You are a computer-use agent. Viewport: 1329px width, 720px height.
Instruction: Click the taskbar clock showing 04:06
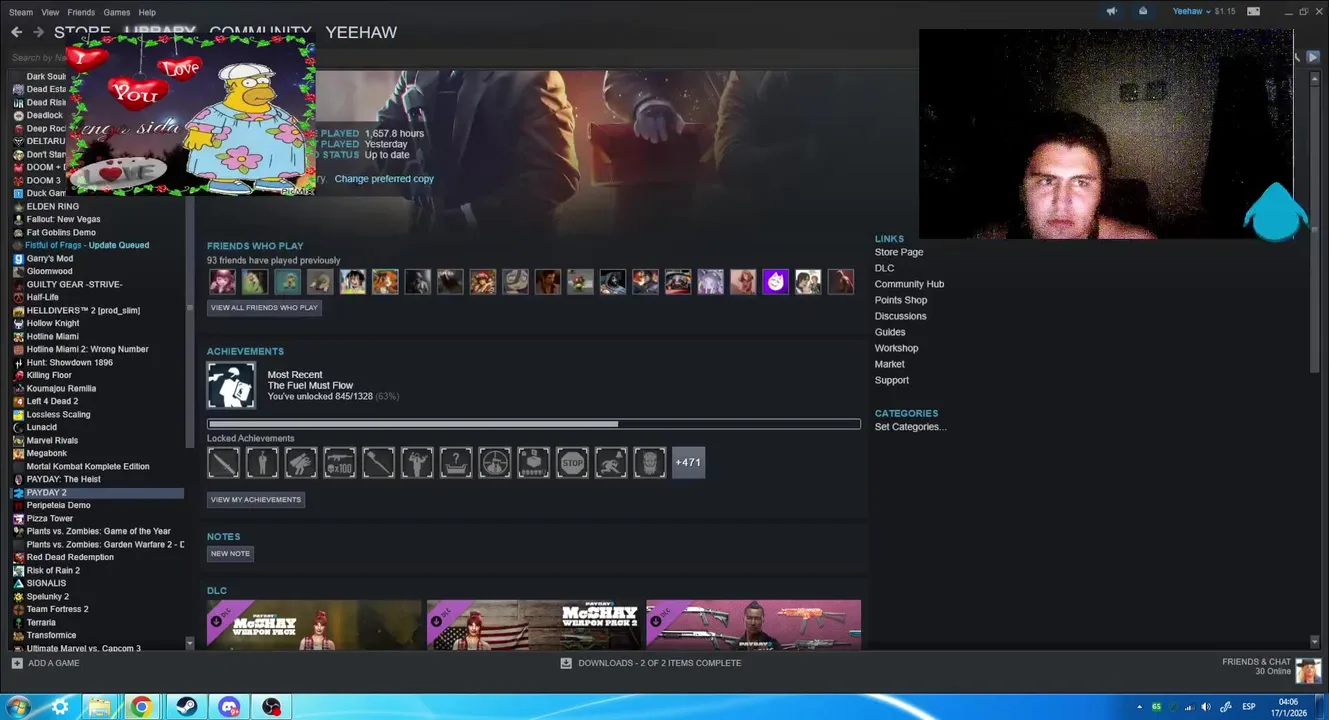[x=1289, y=708]
